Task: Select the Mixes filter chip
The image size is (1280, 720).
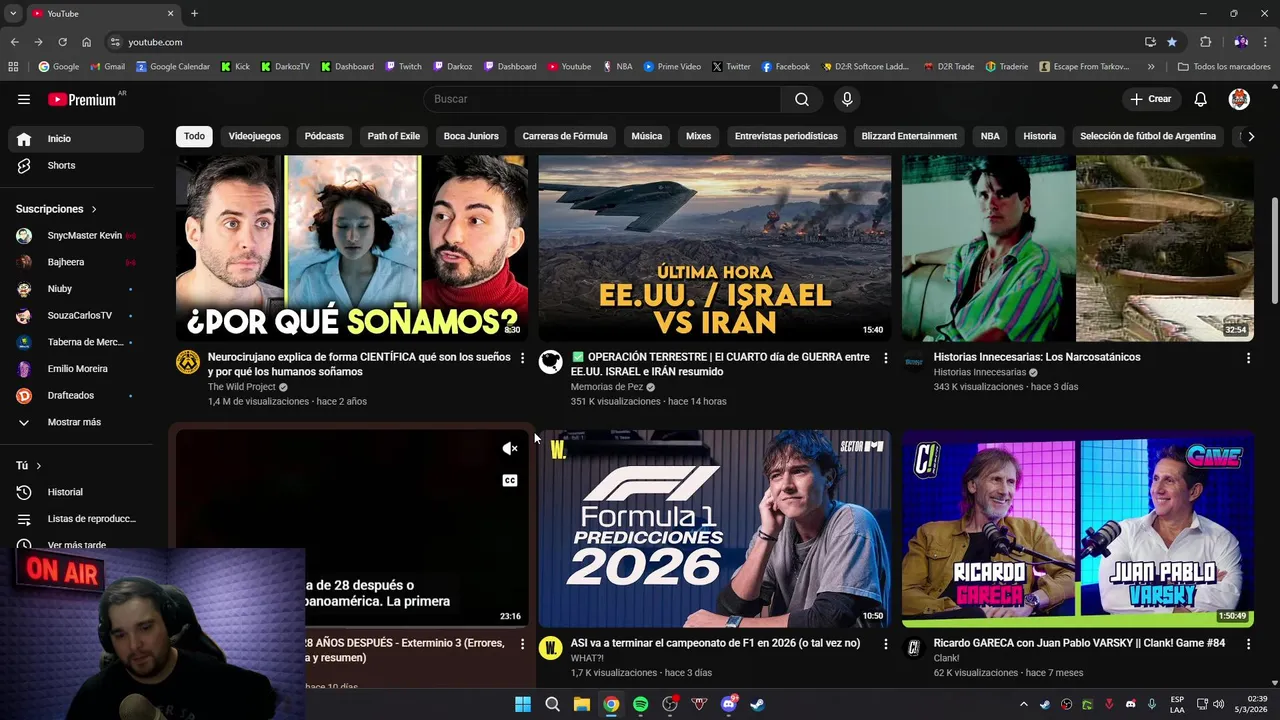Action: (698, 136)
